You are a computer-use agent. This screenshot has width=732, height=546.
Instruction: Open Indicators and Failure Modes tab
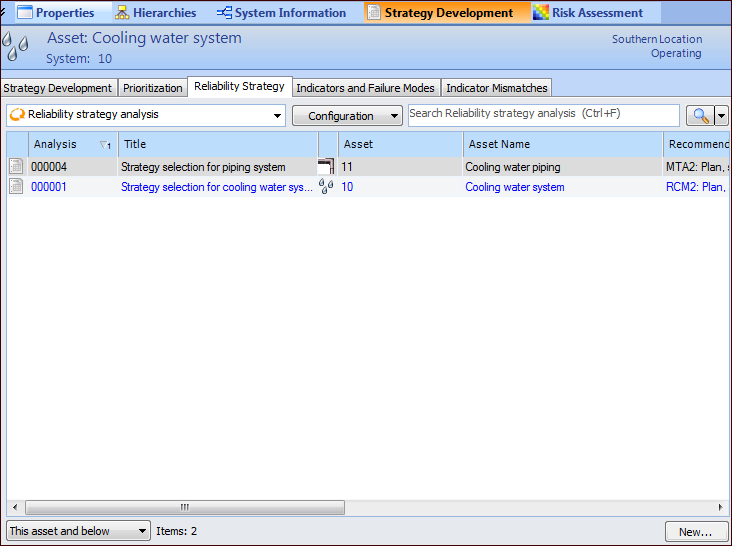pos(366,88)
